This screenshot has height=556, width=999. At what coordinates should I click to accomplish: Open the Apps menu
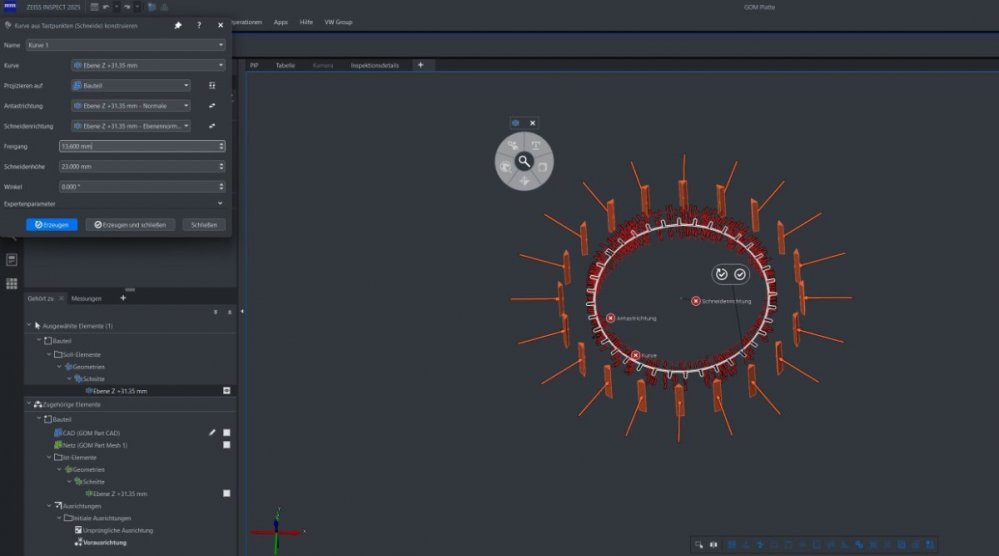pyautogui.click(x=281, y=21)
